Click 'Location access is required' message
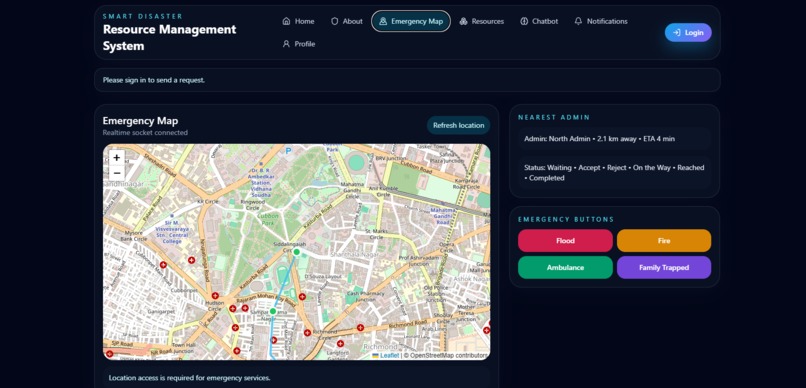 pos(189,378)
